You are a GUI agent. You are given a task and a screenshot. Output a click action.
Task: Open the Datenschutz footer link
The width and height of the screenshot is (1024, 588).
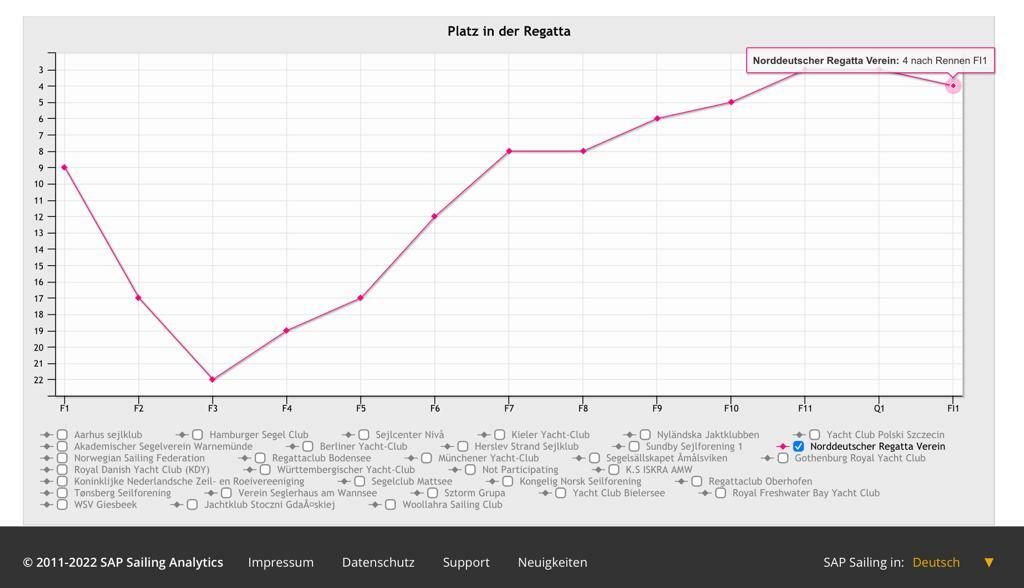pyautogui.click(x=378, y=563)
